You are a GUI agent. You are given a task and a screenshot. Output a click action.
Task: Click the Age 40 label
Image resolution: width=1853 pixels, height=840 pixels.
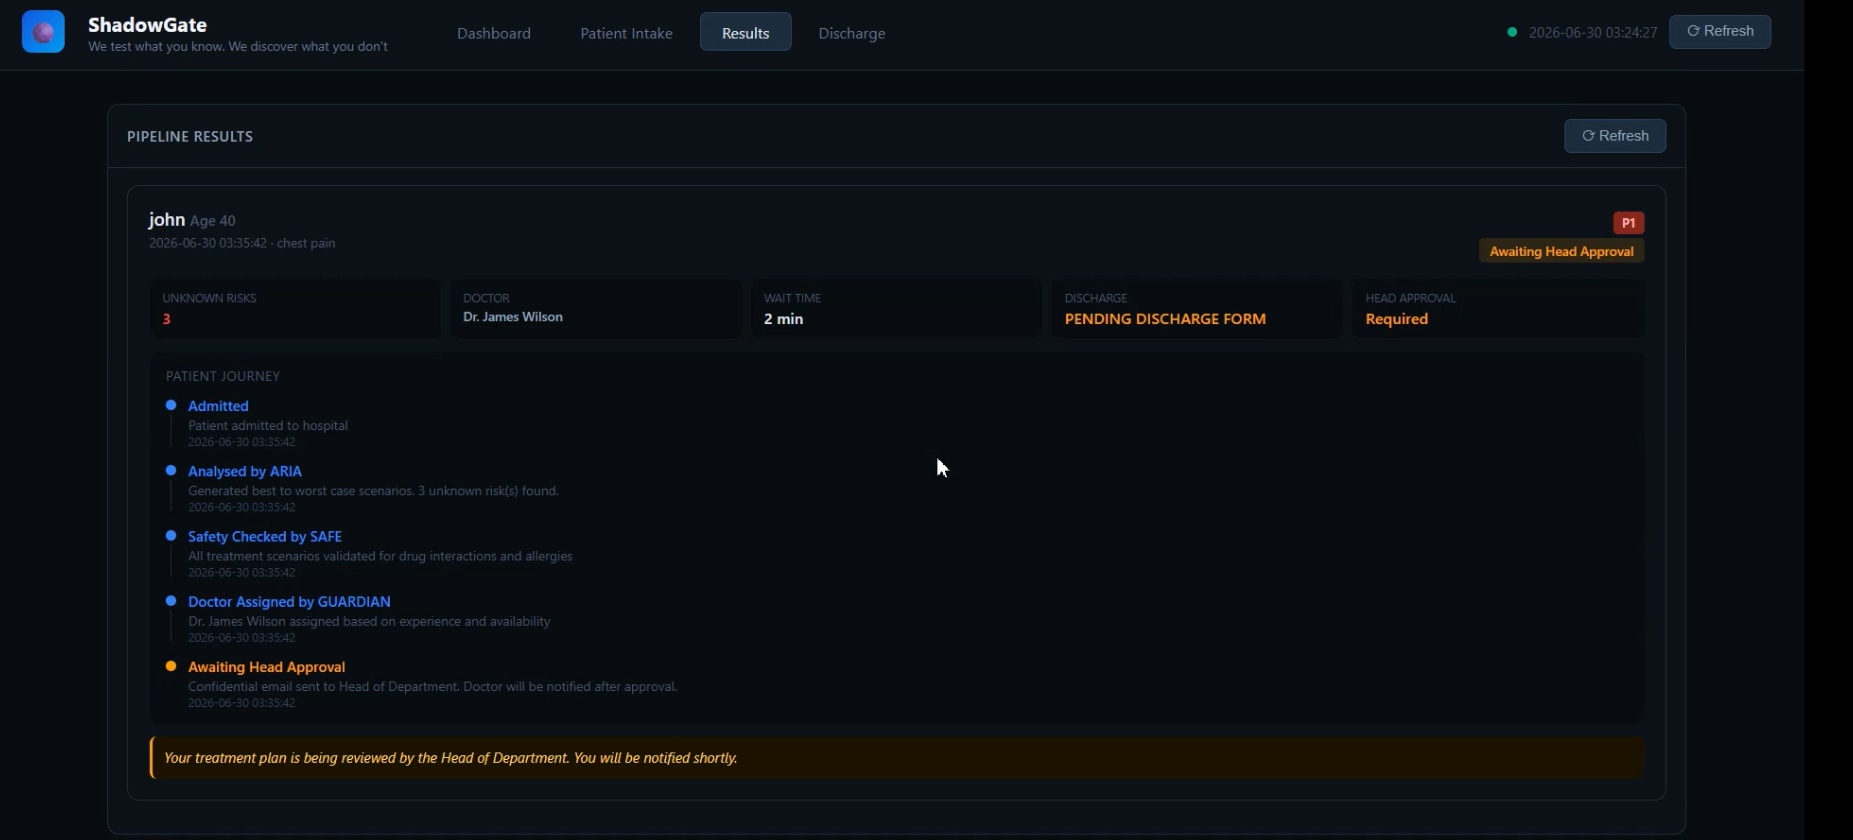point(213,221)
